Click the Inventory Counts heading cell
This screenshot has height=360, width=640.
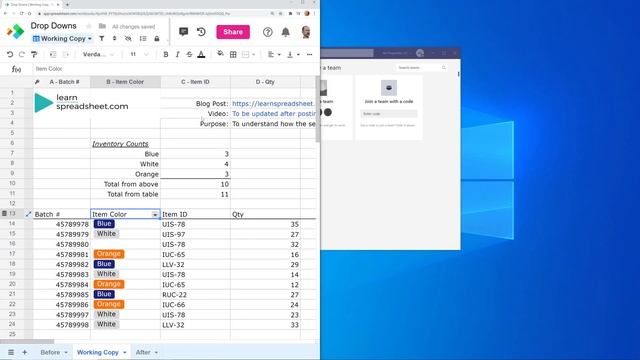click(x=125, y=144)
